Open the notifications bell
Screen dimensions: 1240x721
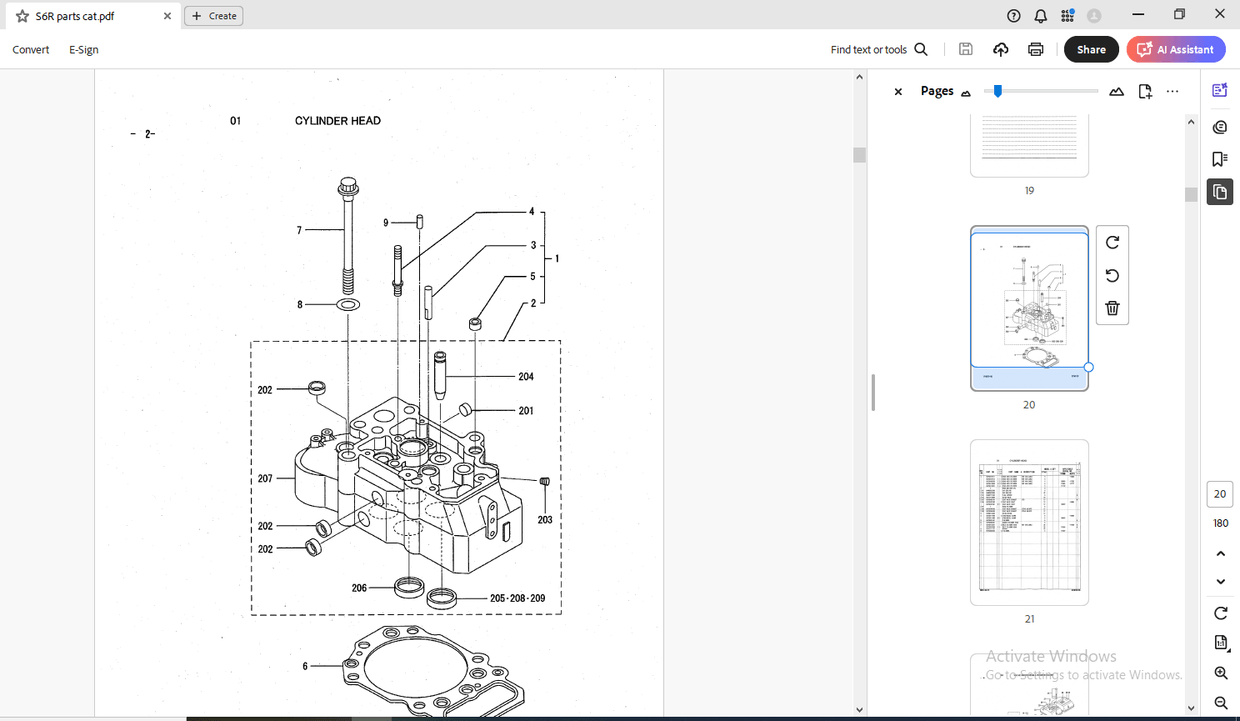pos(1040,15)
